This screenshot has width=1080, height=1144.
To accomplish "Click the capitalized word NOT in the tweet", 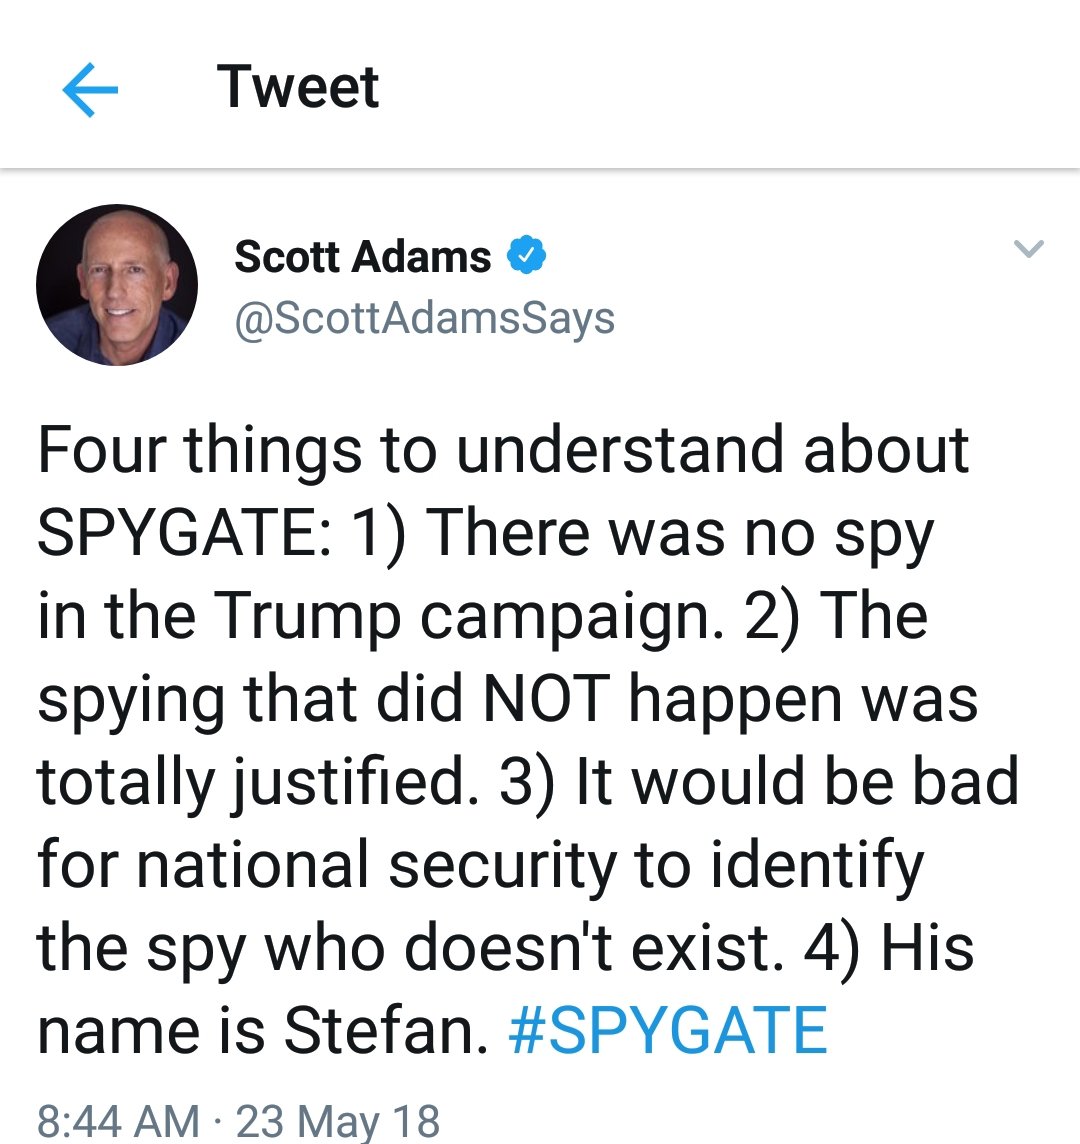I will tap(546, 699).
